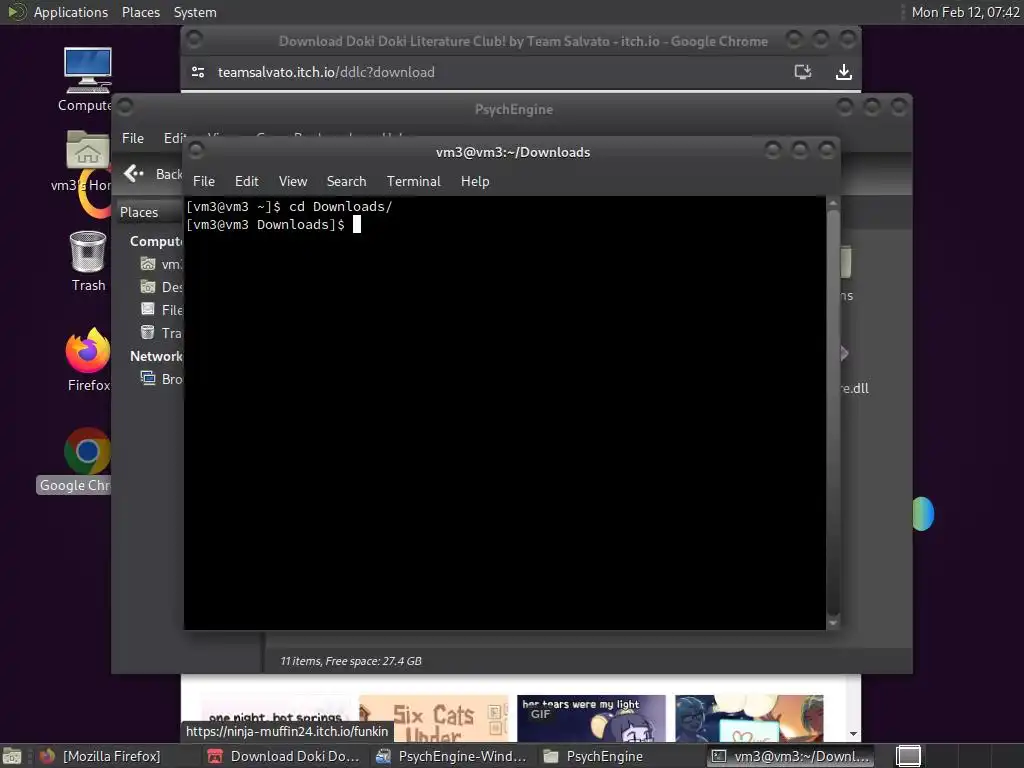The image size is (1024, 768).
Task: Select the Computer desktop icon
Action: coord(88,80)
